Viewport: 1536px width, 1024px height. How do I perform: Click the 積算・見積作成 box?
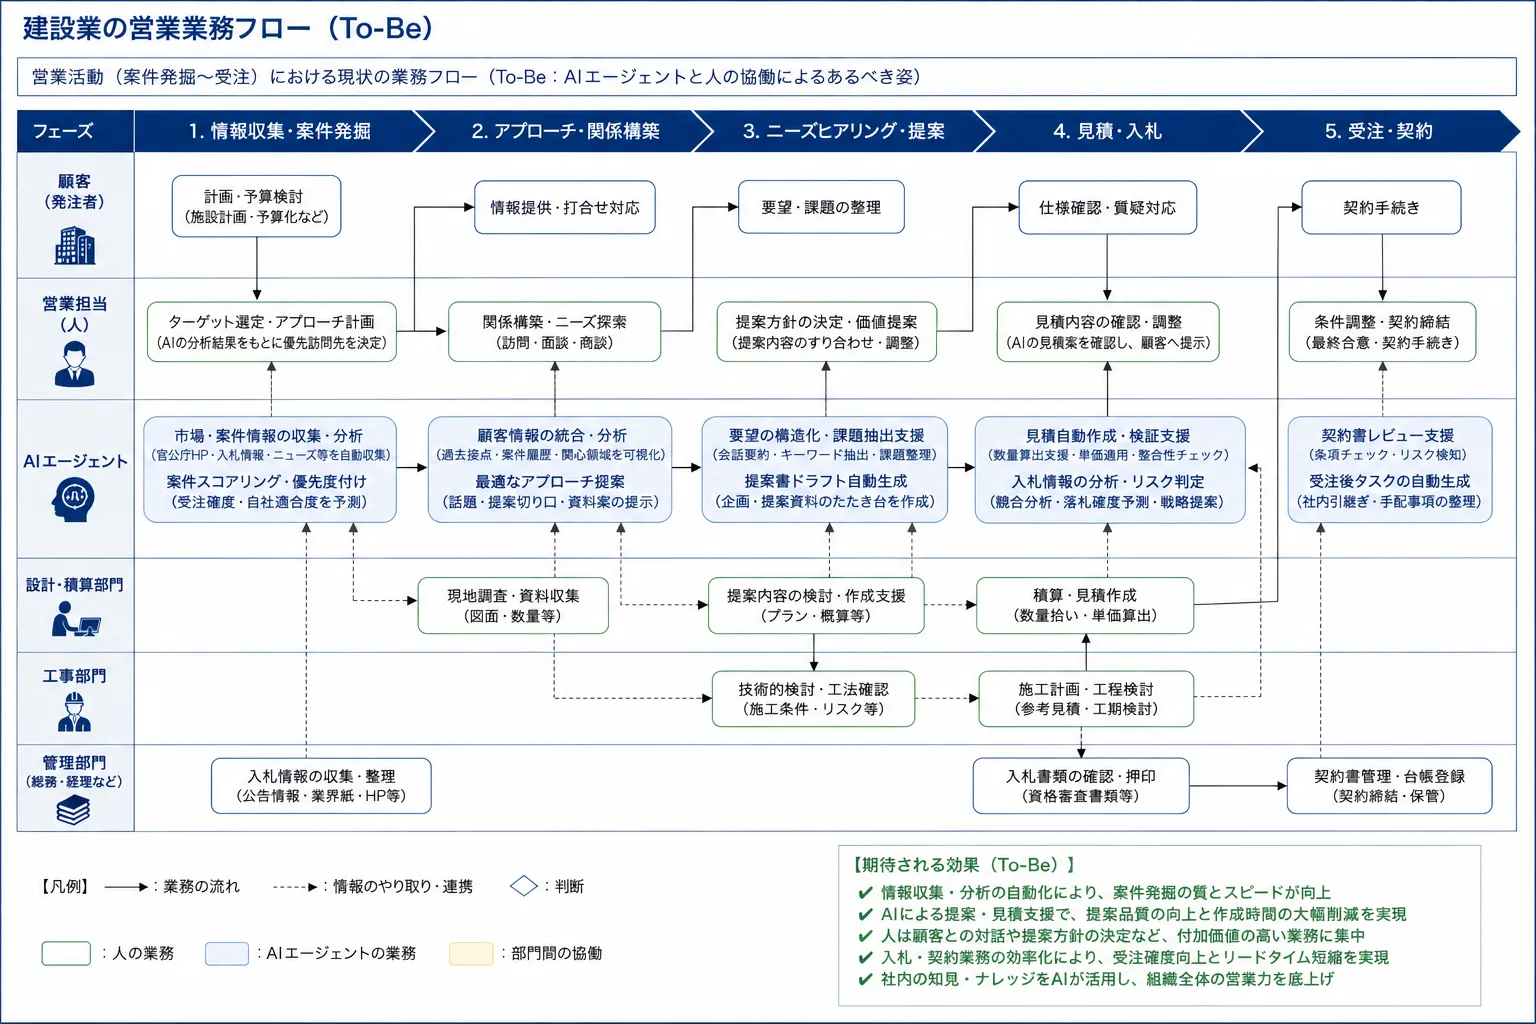[x=1085, y=605]
